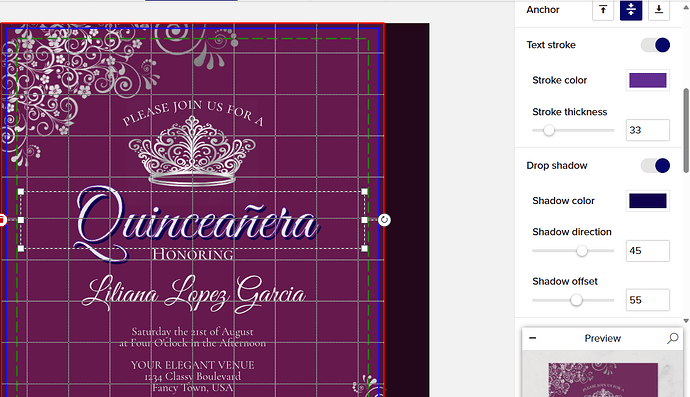
Task: Focus the Shadow offset value field
Action: point(648,300)
